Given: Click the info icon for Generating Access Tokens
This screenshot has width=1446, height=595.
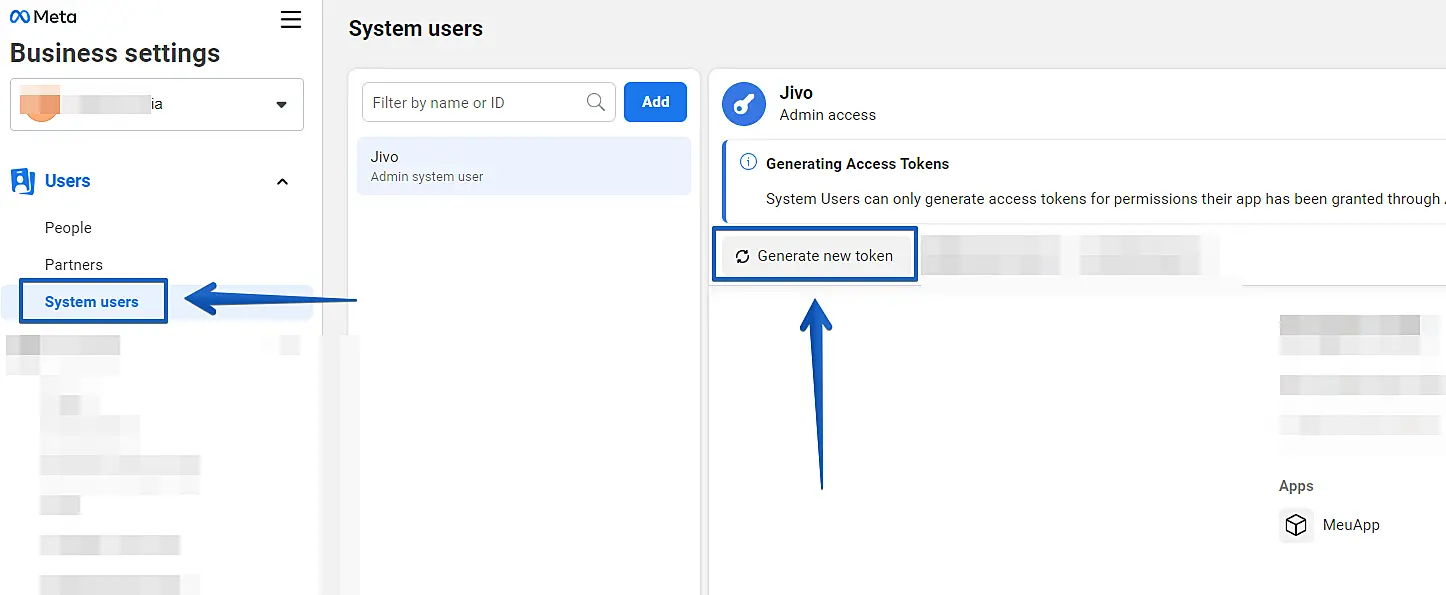Looking at the screenshot, I should tap(747, 162).
